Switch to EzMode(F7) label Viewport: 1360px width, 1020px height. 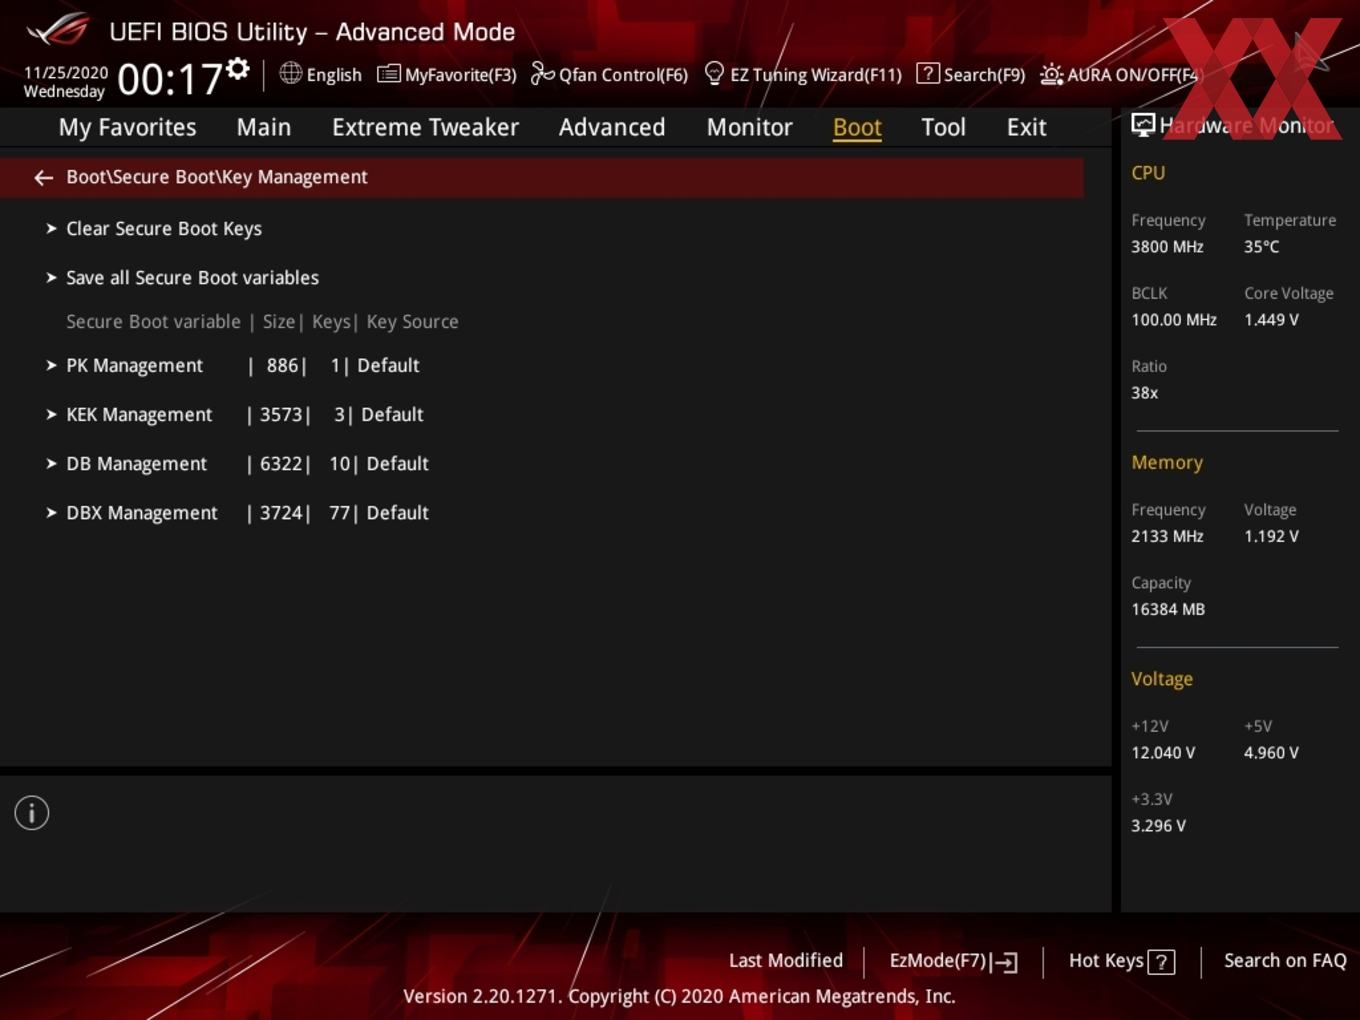click(x=938, y=960)
